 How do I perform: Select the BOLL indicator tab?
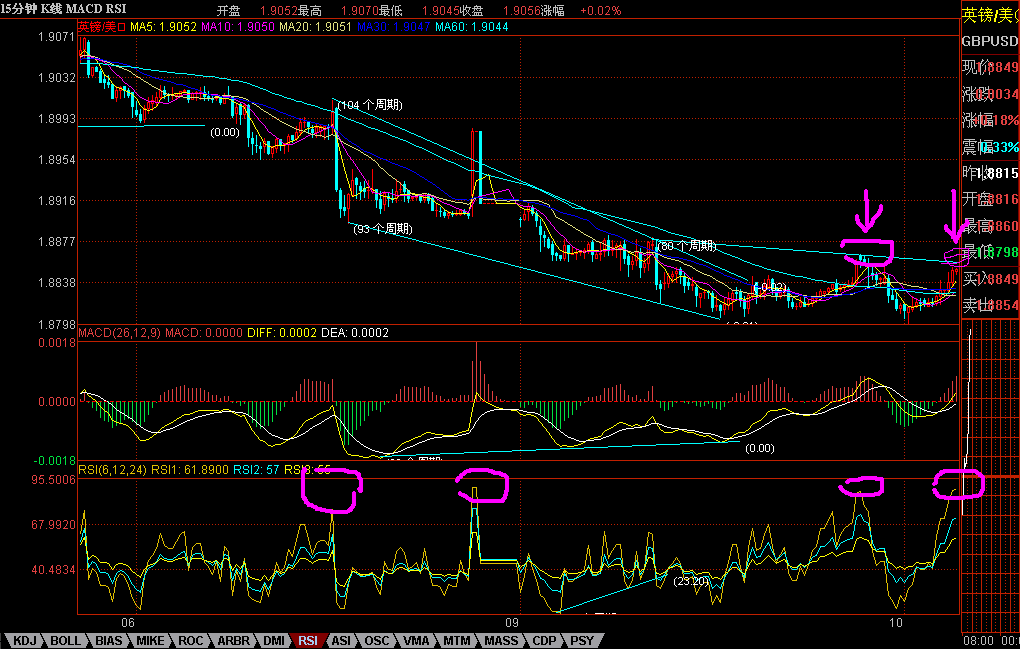click(66, 640)
